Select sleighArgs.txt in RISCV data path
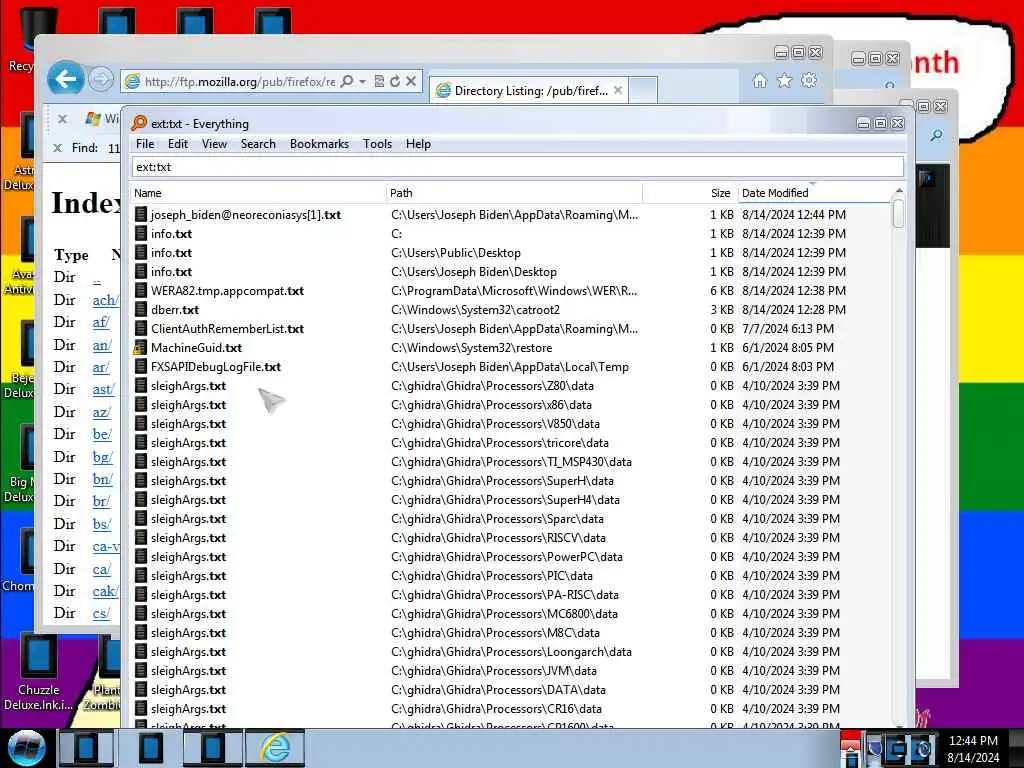 [188, 537]
